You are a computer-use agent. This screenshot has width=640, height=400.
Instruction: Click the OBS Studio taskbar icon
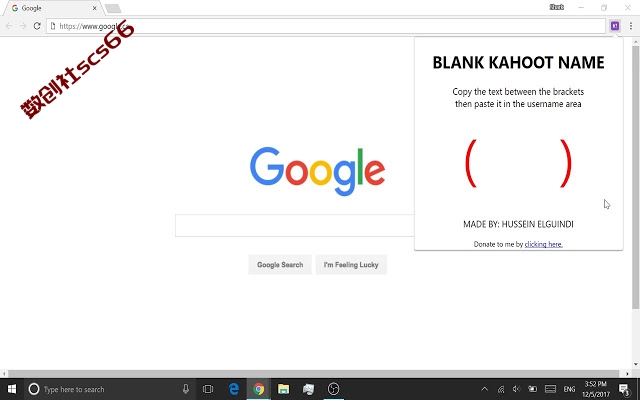pos(333,389)
